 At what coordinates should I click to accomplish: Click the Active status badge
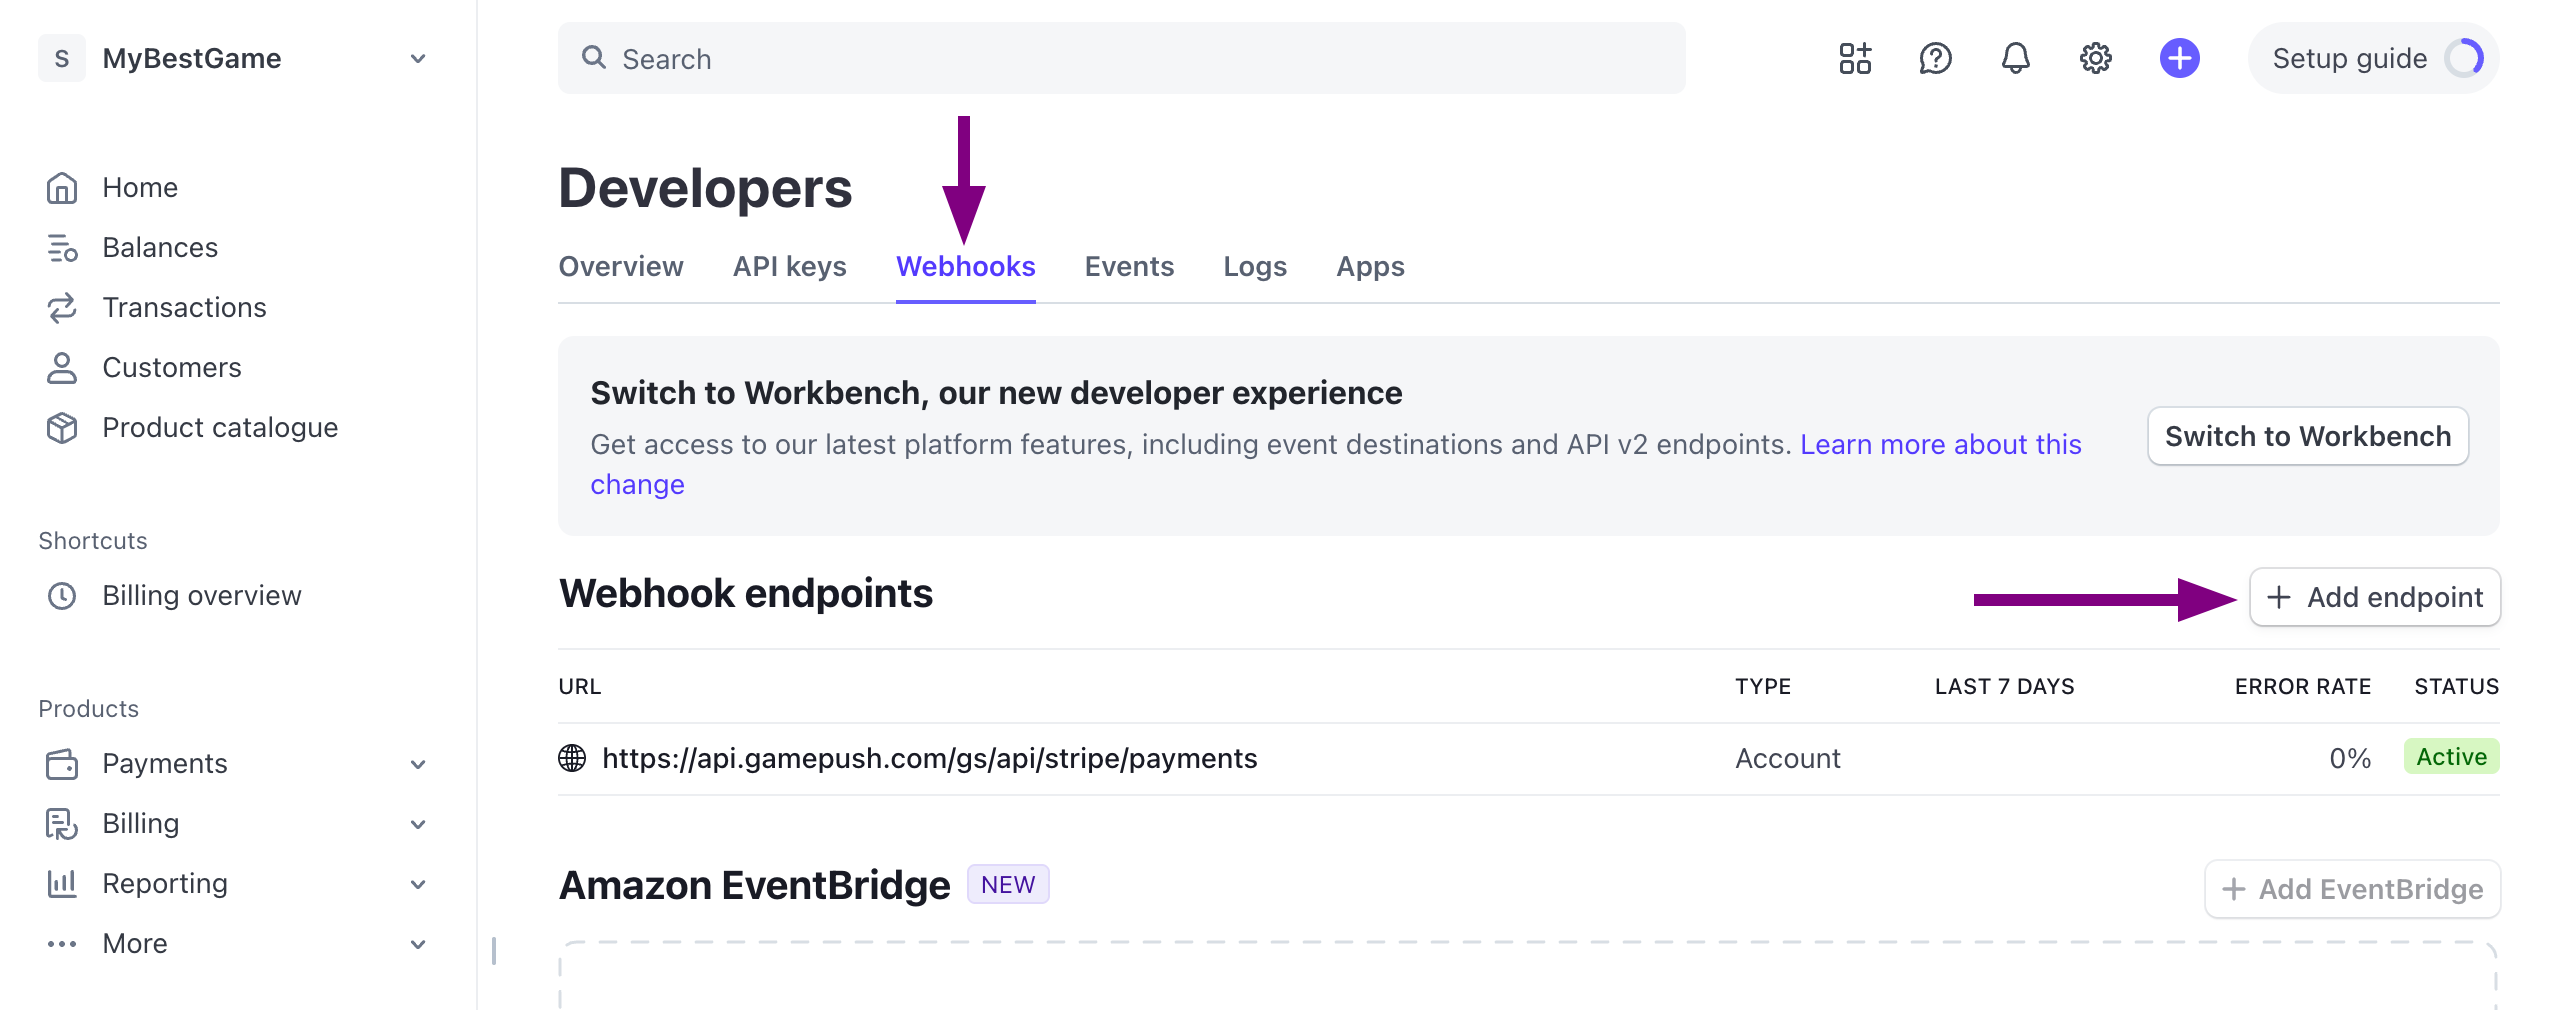tap(2451, 757)
